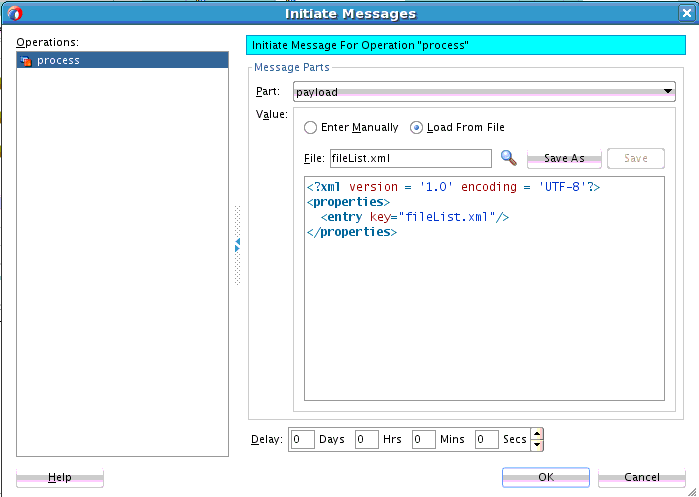Screen dimensions: 699x497
Task: Open Help for this dialog
Action: (x=60, y=478)
